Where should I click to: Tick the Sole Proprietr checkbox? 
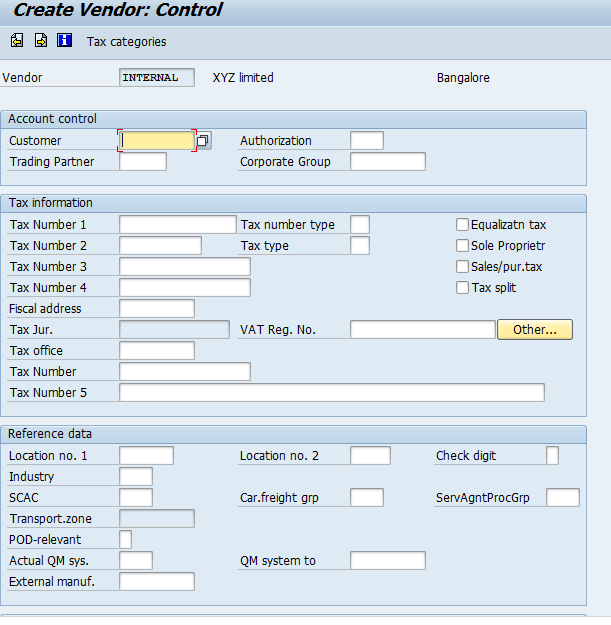point(462,246)
